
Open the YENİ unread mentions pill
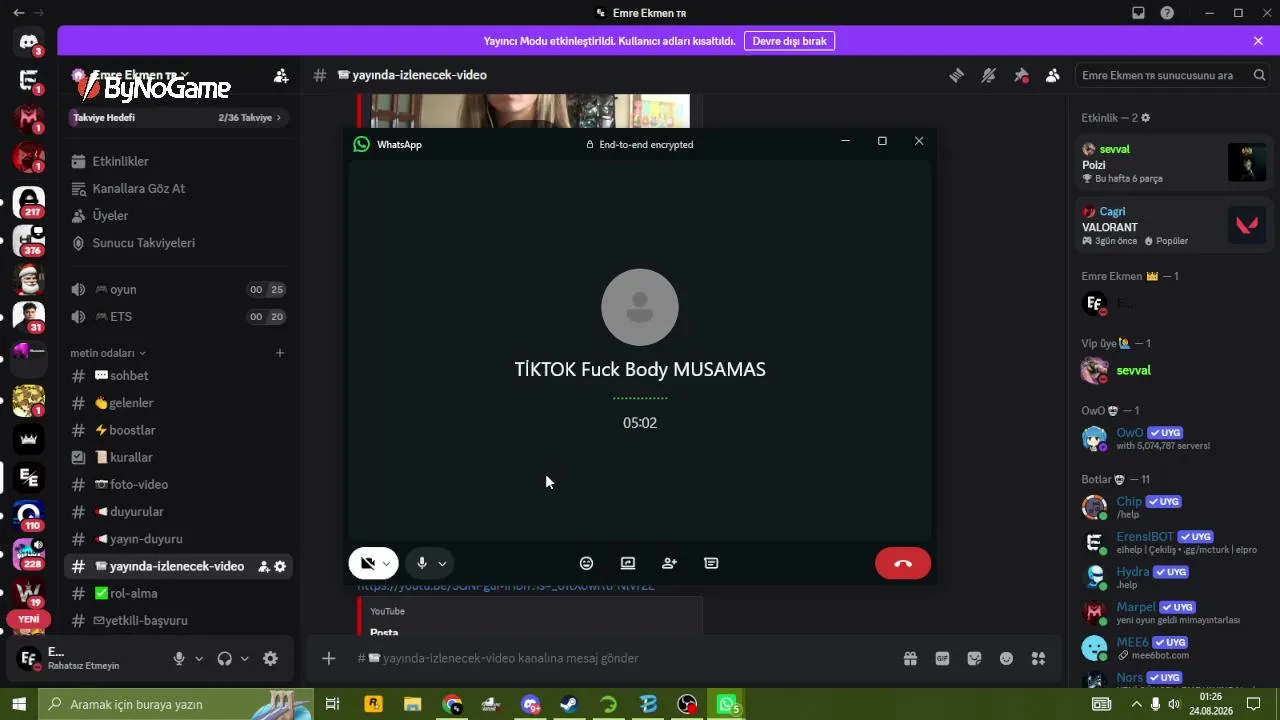tap(29, 619)
